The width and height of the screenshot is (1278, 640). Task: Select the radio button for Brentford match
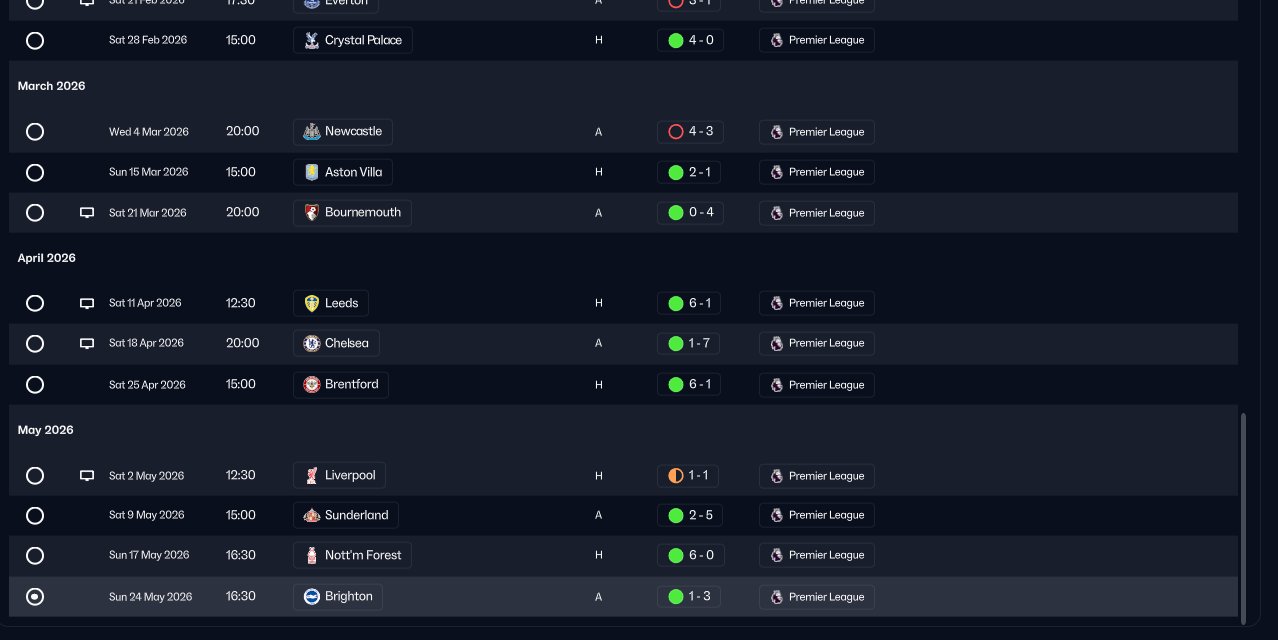(x=35, y=385)
